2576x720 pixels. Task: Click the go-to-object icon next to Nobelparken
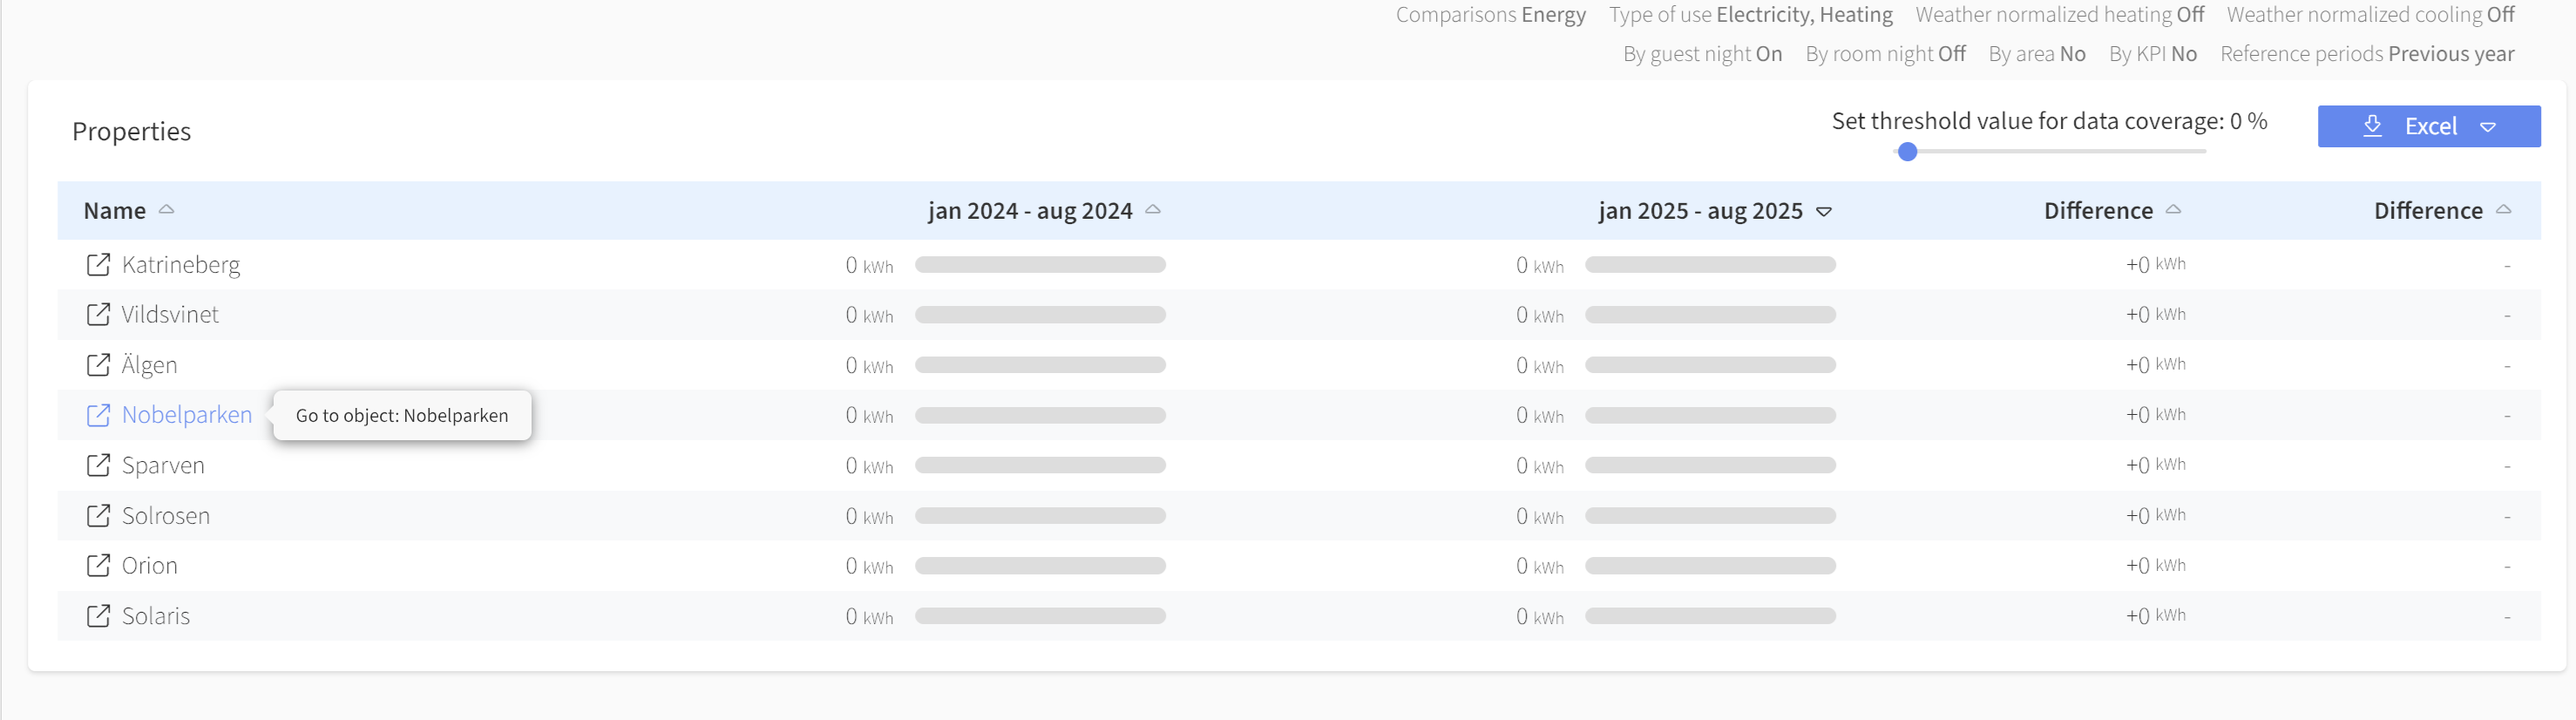coord(98,415)
